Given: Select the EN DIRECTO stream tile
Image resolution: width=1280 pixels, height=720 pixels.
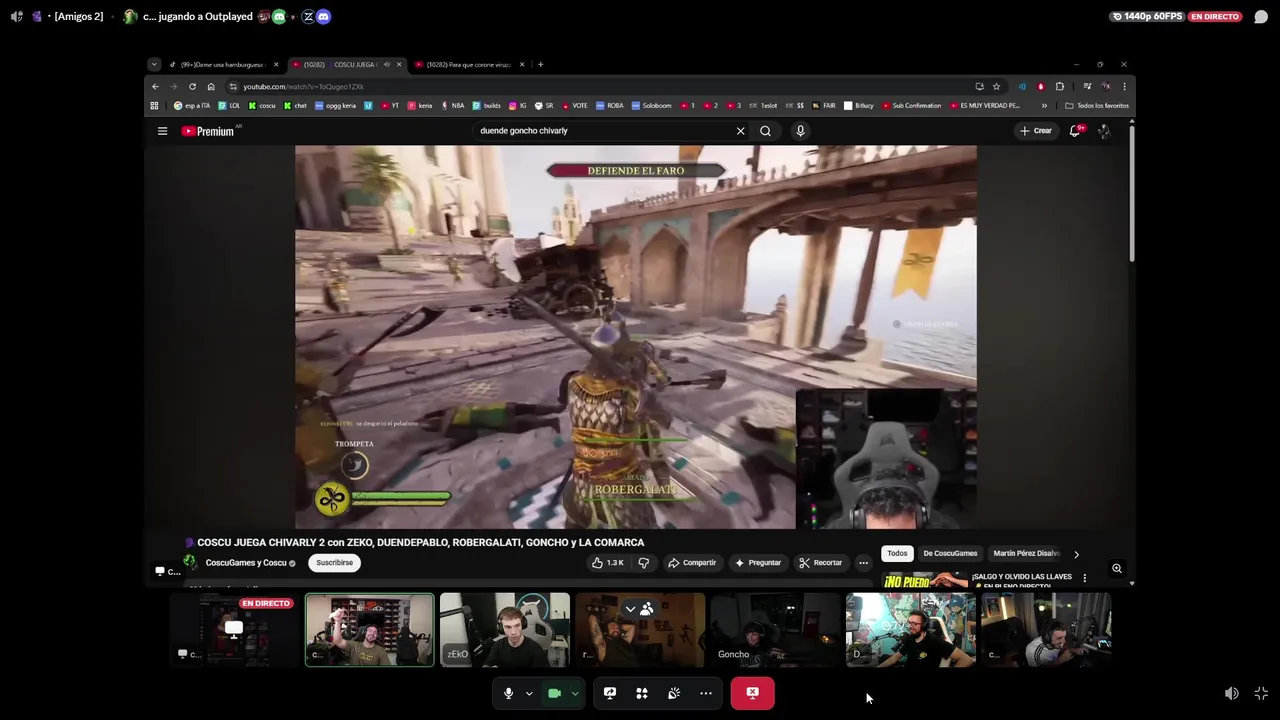Looking at the screenshot, I should tap(234, 630).
